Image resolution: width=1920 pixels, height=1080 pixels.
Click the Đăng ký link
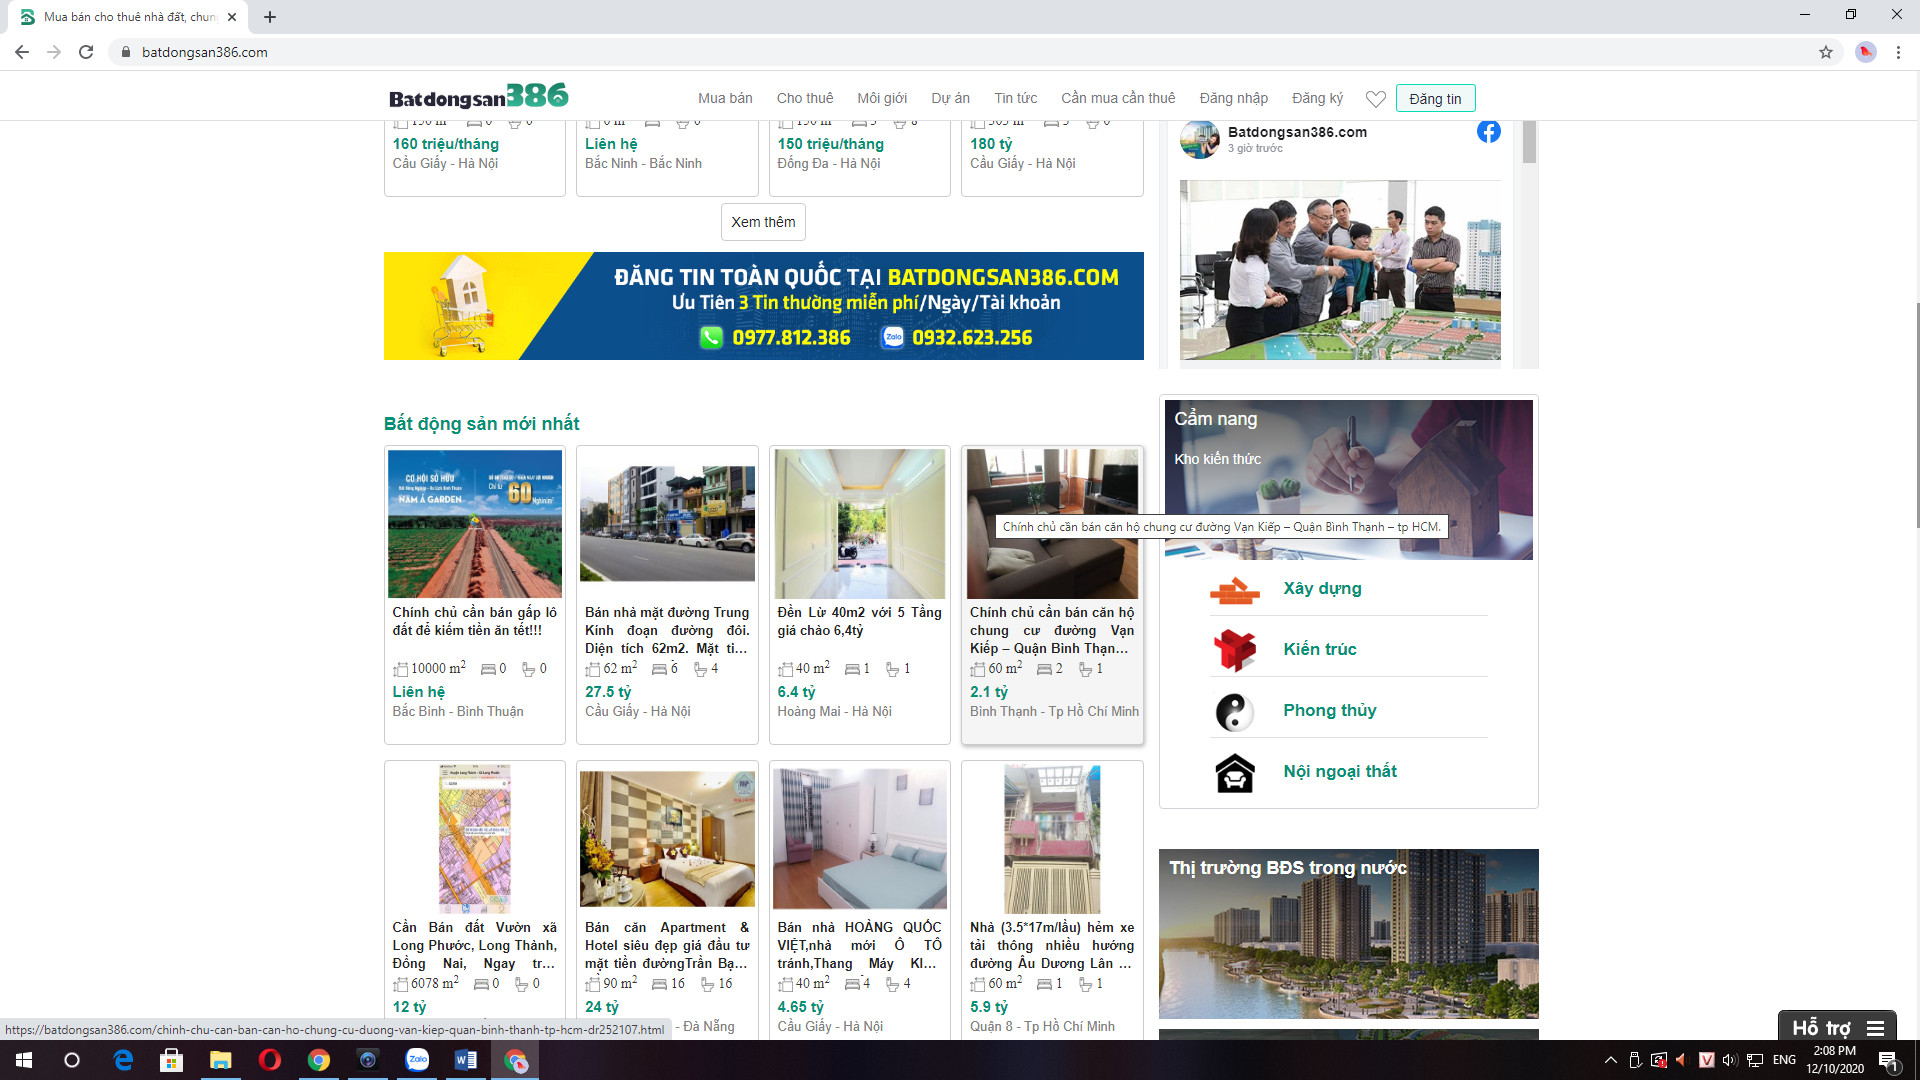click(1317, 98)
